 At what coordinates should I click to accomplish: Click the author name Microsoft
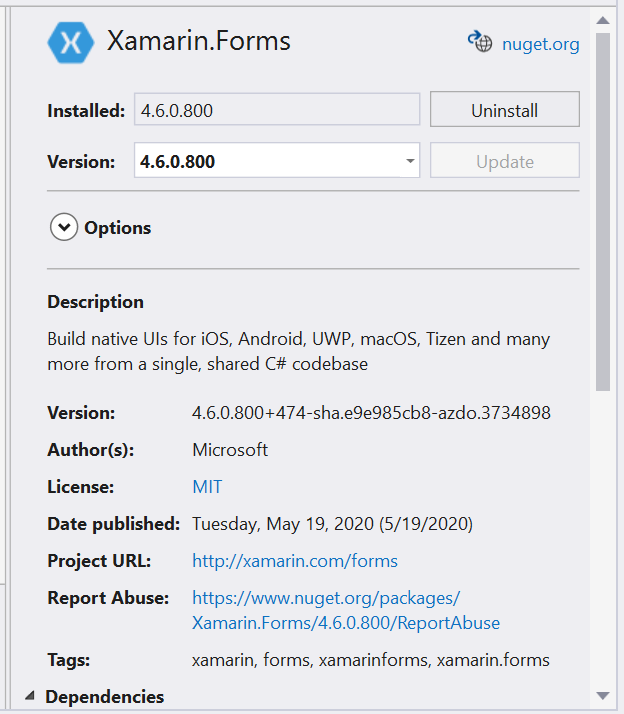tap(230, 450)
